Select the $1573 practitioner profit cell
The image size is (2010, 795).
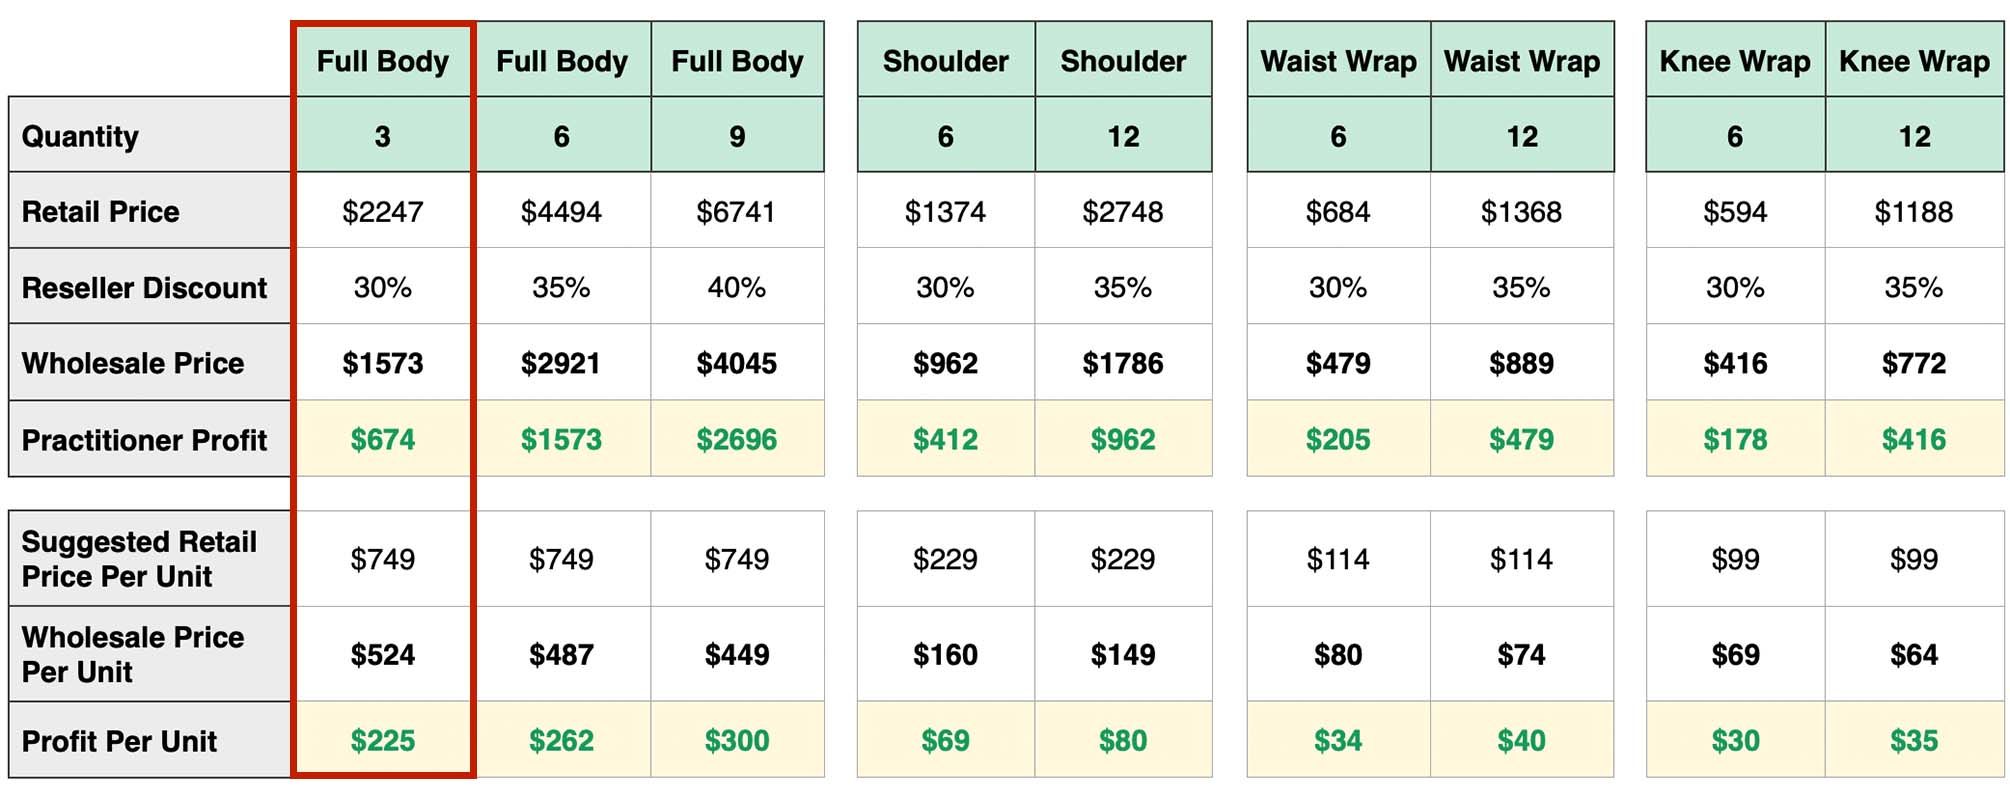click(x=562, y=439)
